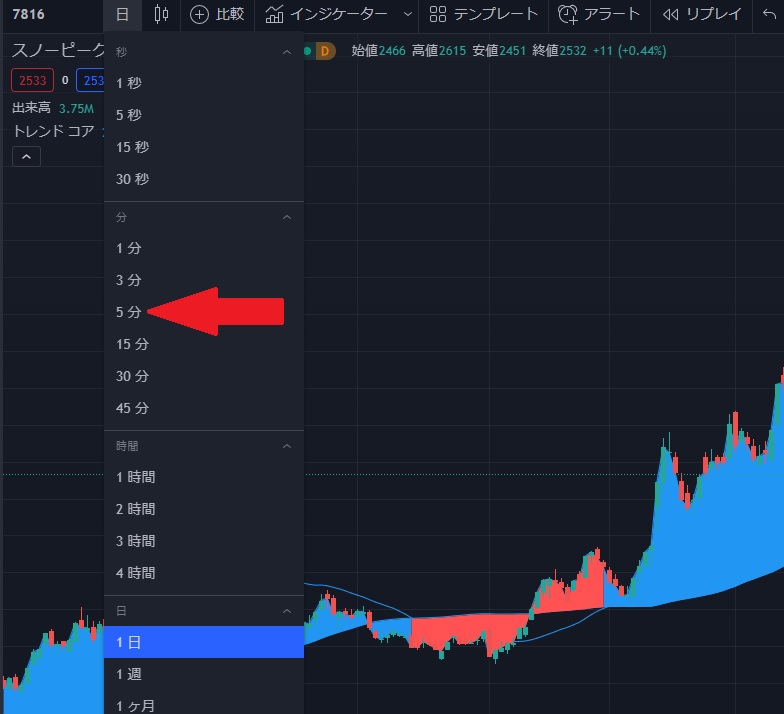Image resolution: width=784 pixels, height=714 pixels.
Task: Click the orange D data status badge
Action: click(x=325, y=51)
